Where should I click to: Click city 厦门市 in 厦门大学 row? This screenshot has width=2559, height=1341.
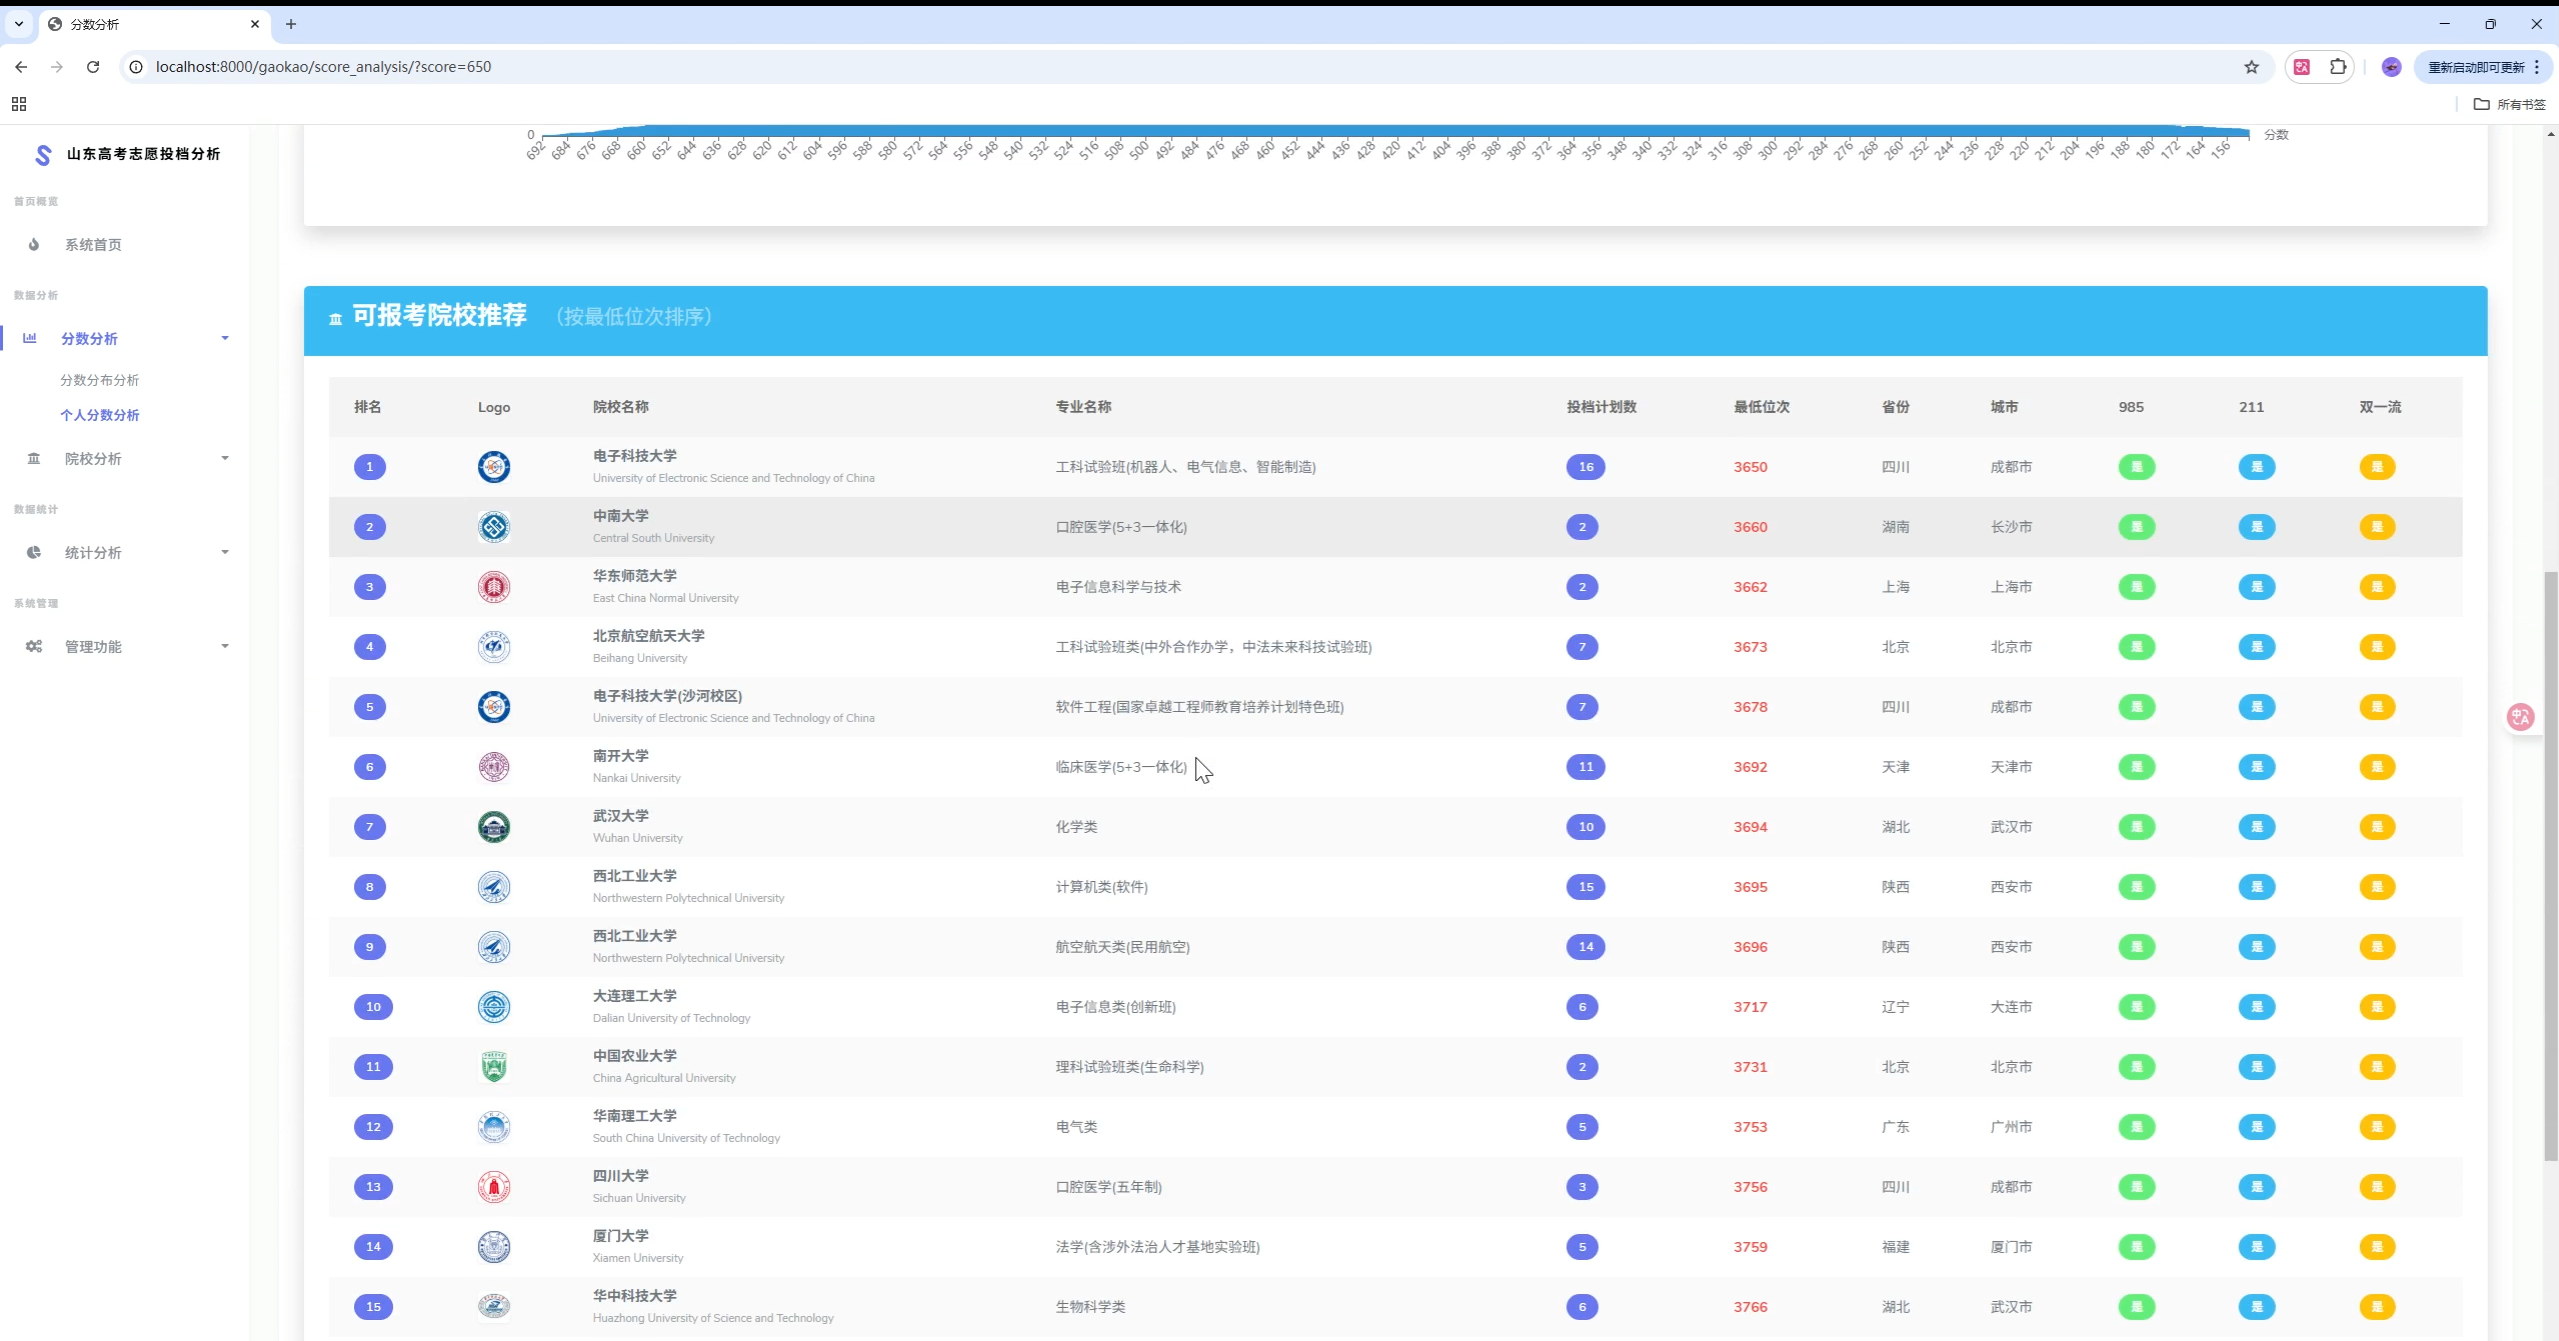pyautogui.click(x=2011, y=1247)
